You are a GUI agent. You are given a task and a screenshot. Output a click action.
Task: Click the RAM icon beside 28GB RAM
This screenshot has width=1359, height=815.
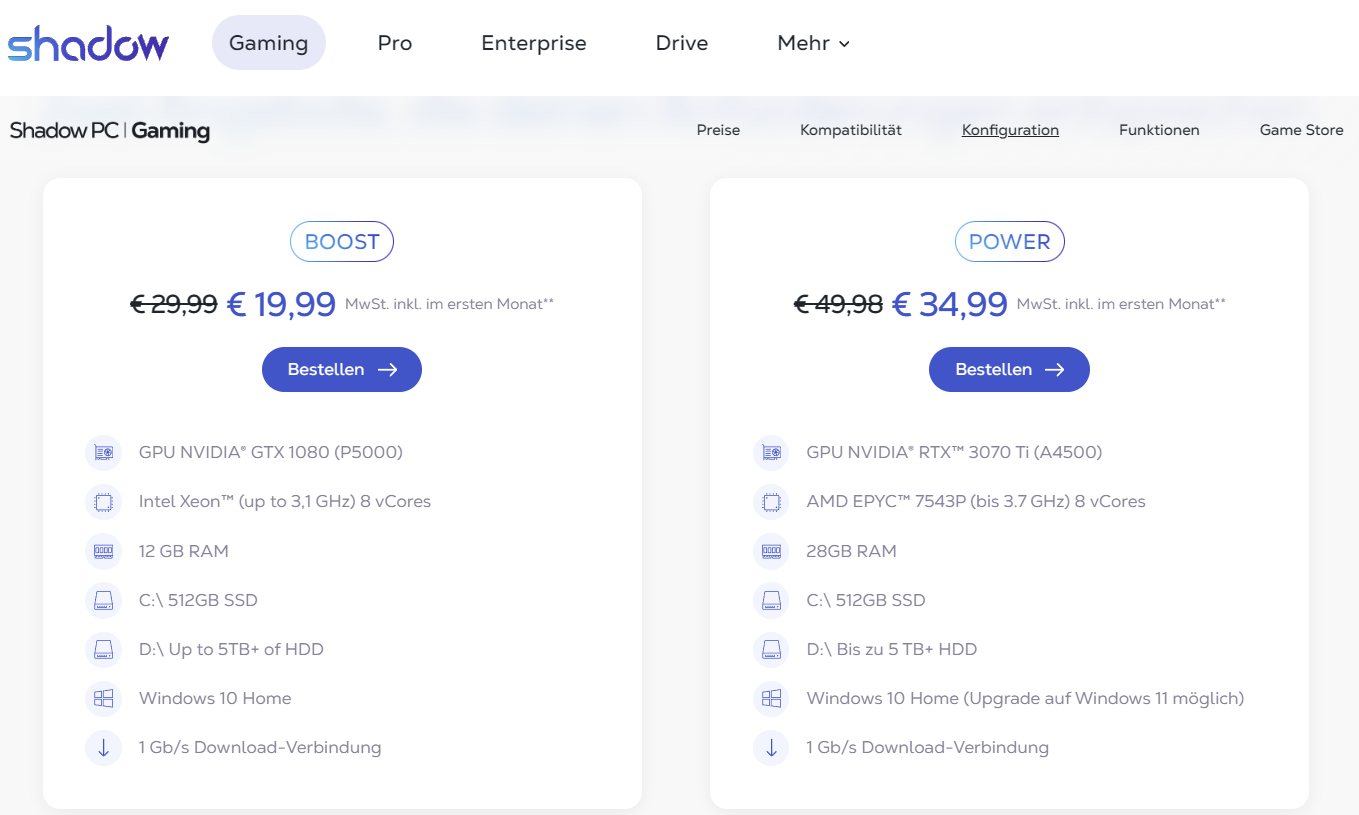[771, 551]
